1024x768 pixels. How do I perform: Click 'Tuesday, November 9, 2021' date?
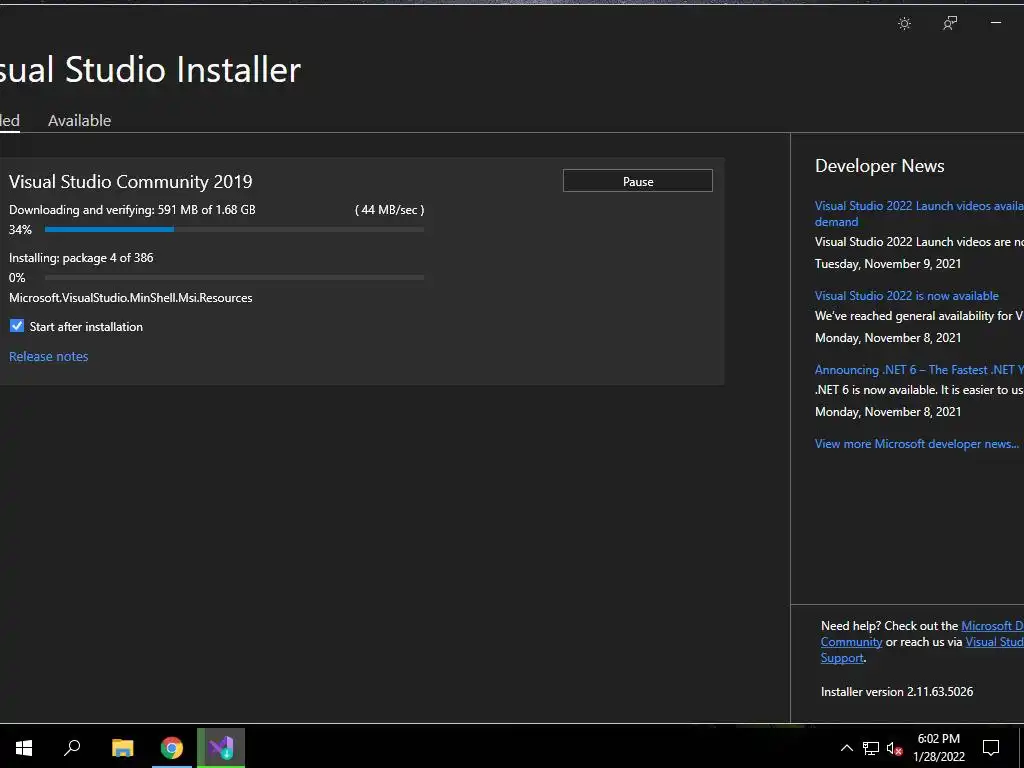[x=888, y=264]
